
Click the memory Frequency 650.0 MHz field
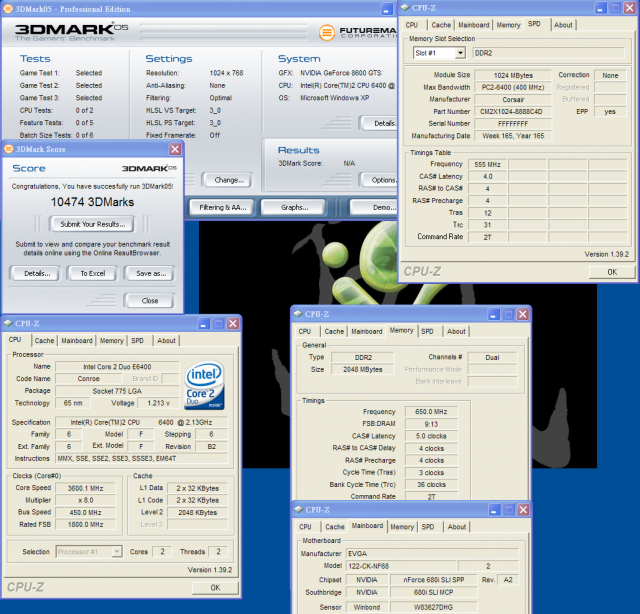431,412
